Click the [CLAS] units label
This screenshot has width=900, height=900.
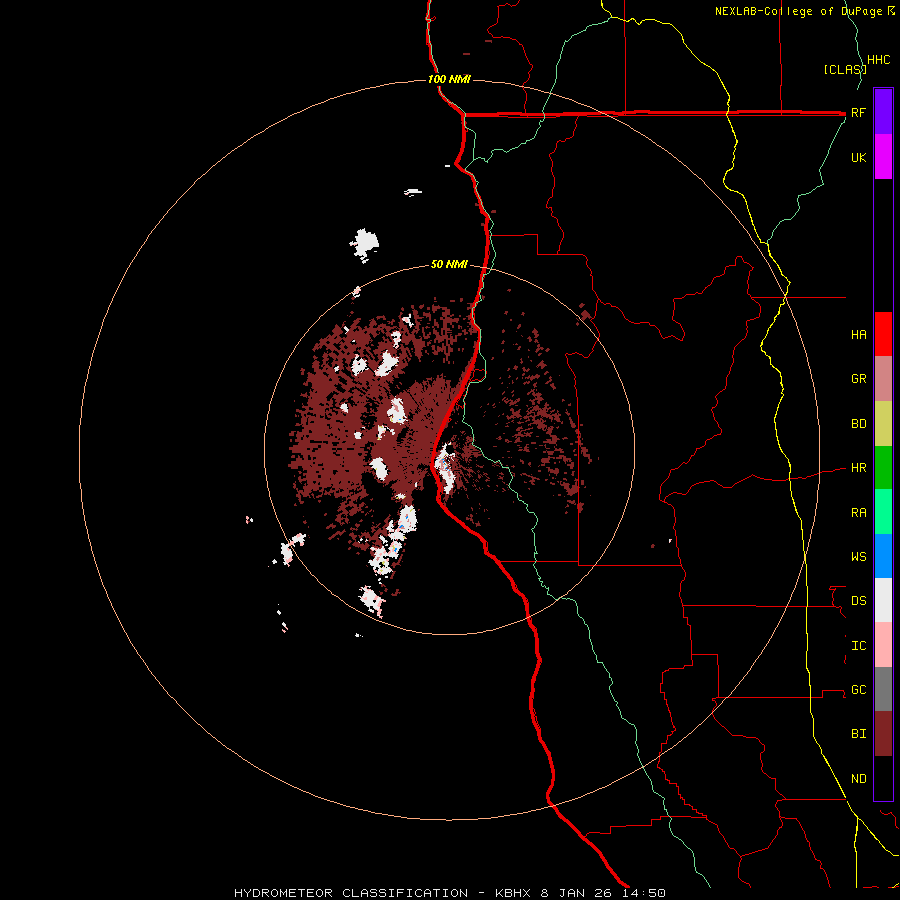[x=844, y=69]
